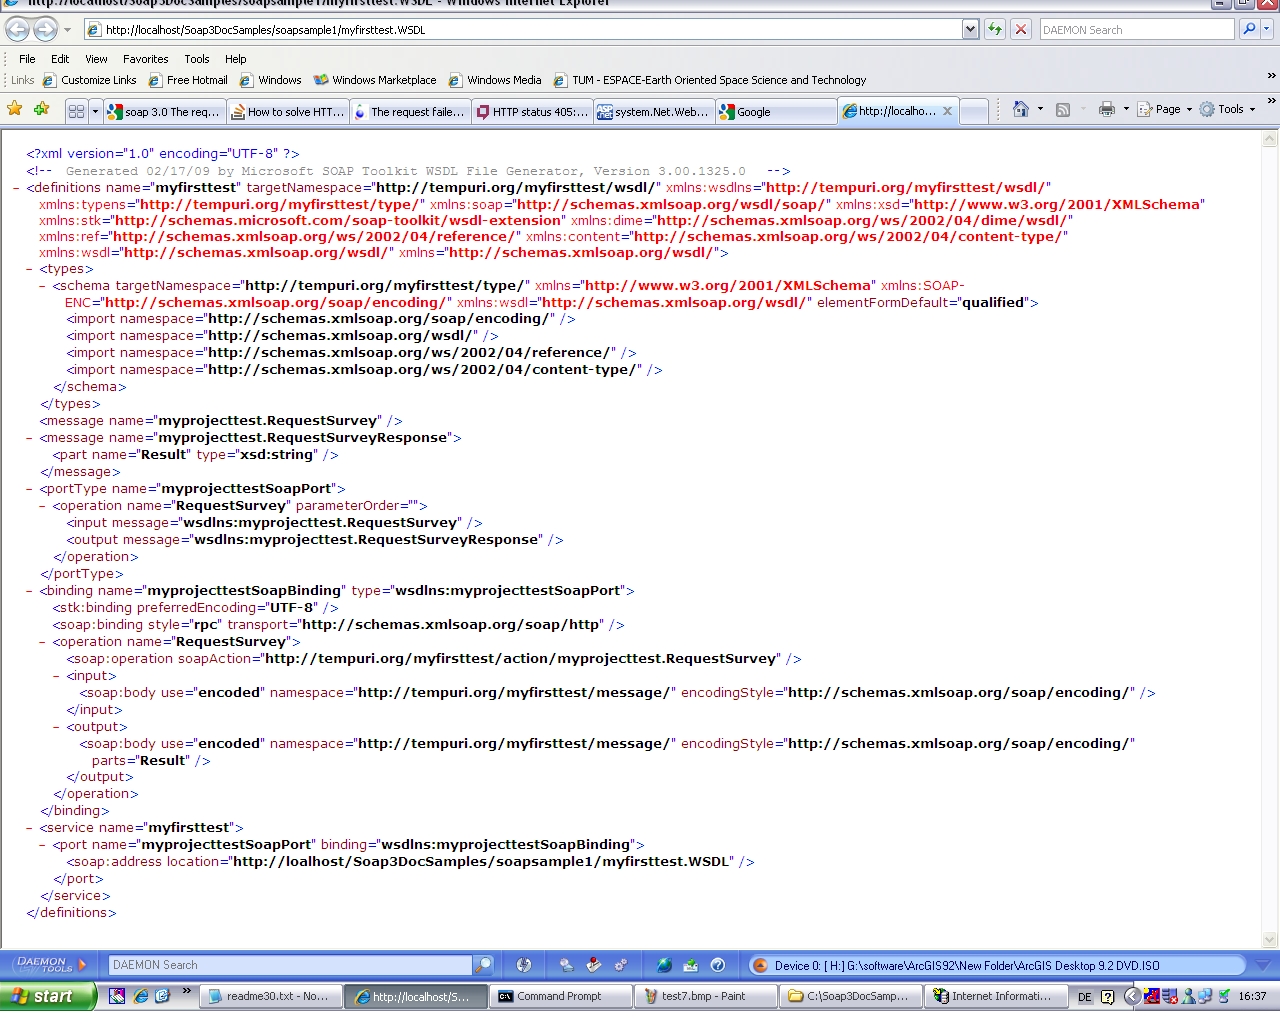Click Device 0 ArcGIS DVD.ISO mount entry
Viewport: 1280px width, 1024px height.
click(x=997, y=965)
